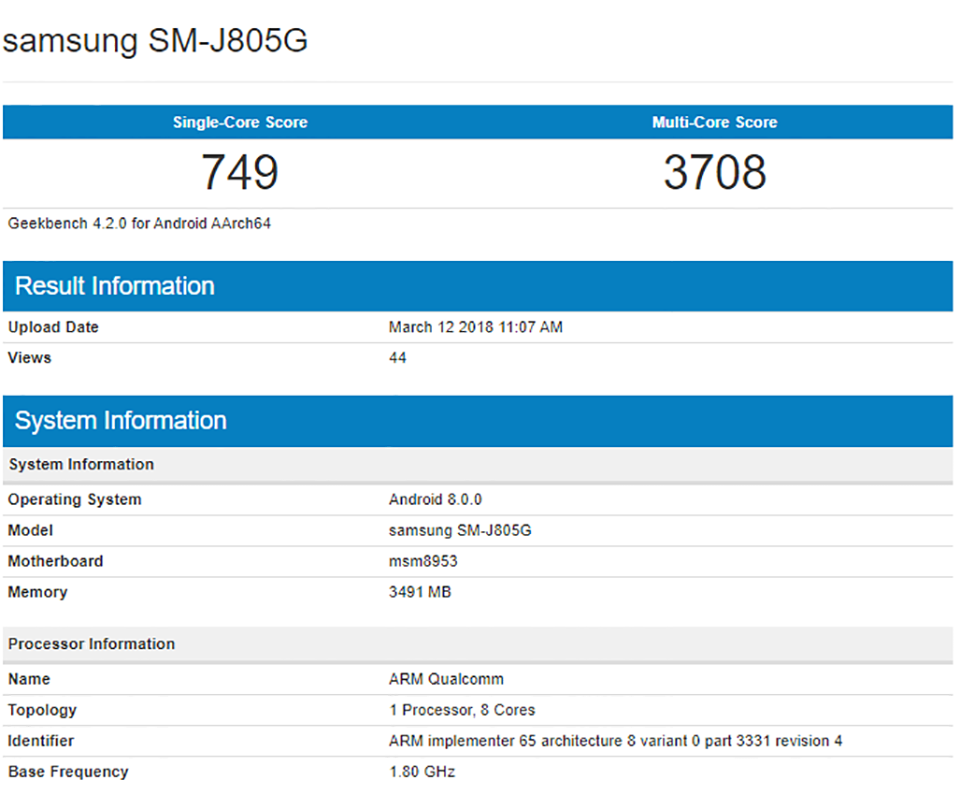Screen dimensions: 960x809
Task: Click the Memory label
Action: click(37, 592)
